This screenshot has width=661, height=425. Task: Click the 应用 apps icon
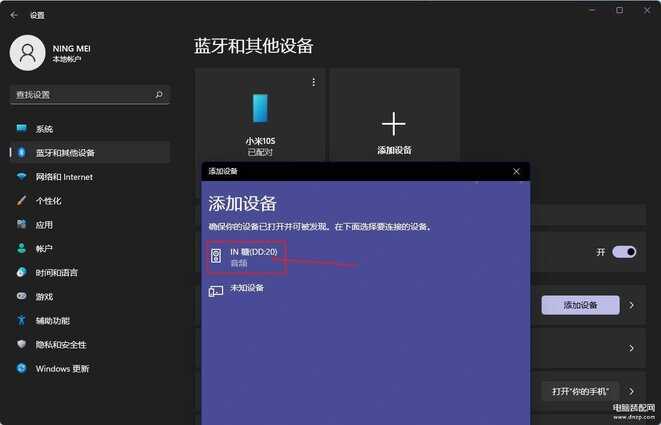pos(21,224)
